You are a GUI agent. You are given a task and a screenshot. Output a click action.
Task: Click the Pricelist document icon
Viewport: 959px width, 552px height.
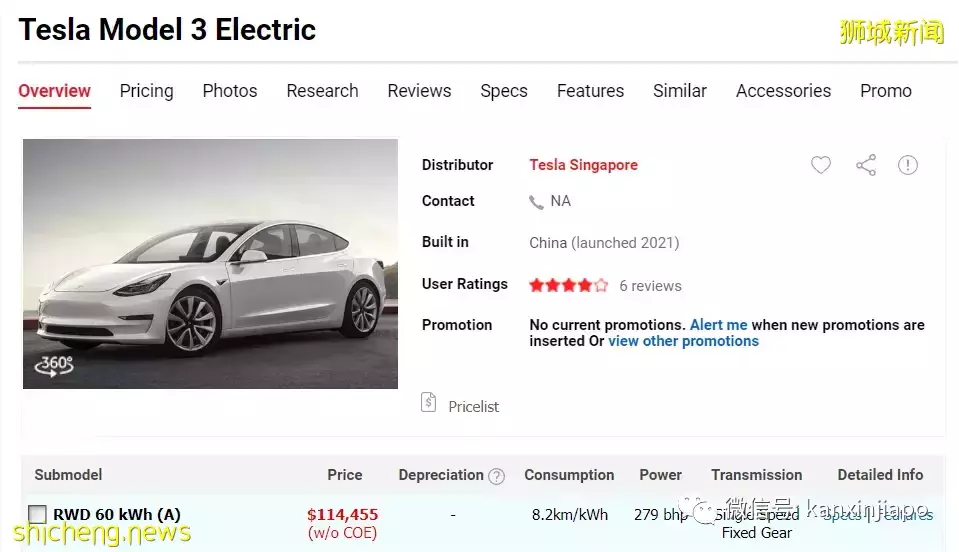[429, 403]
